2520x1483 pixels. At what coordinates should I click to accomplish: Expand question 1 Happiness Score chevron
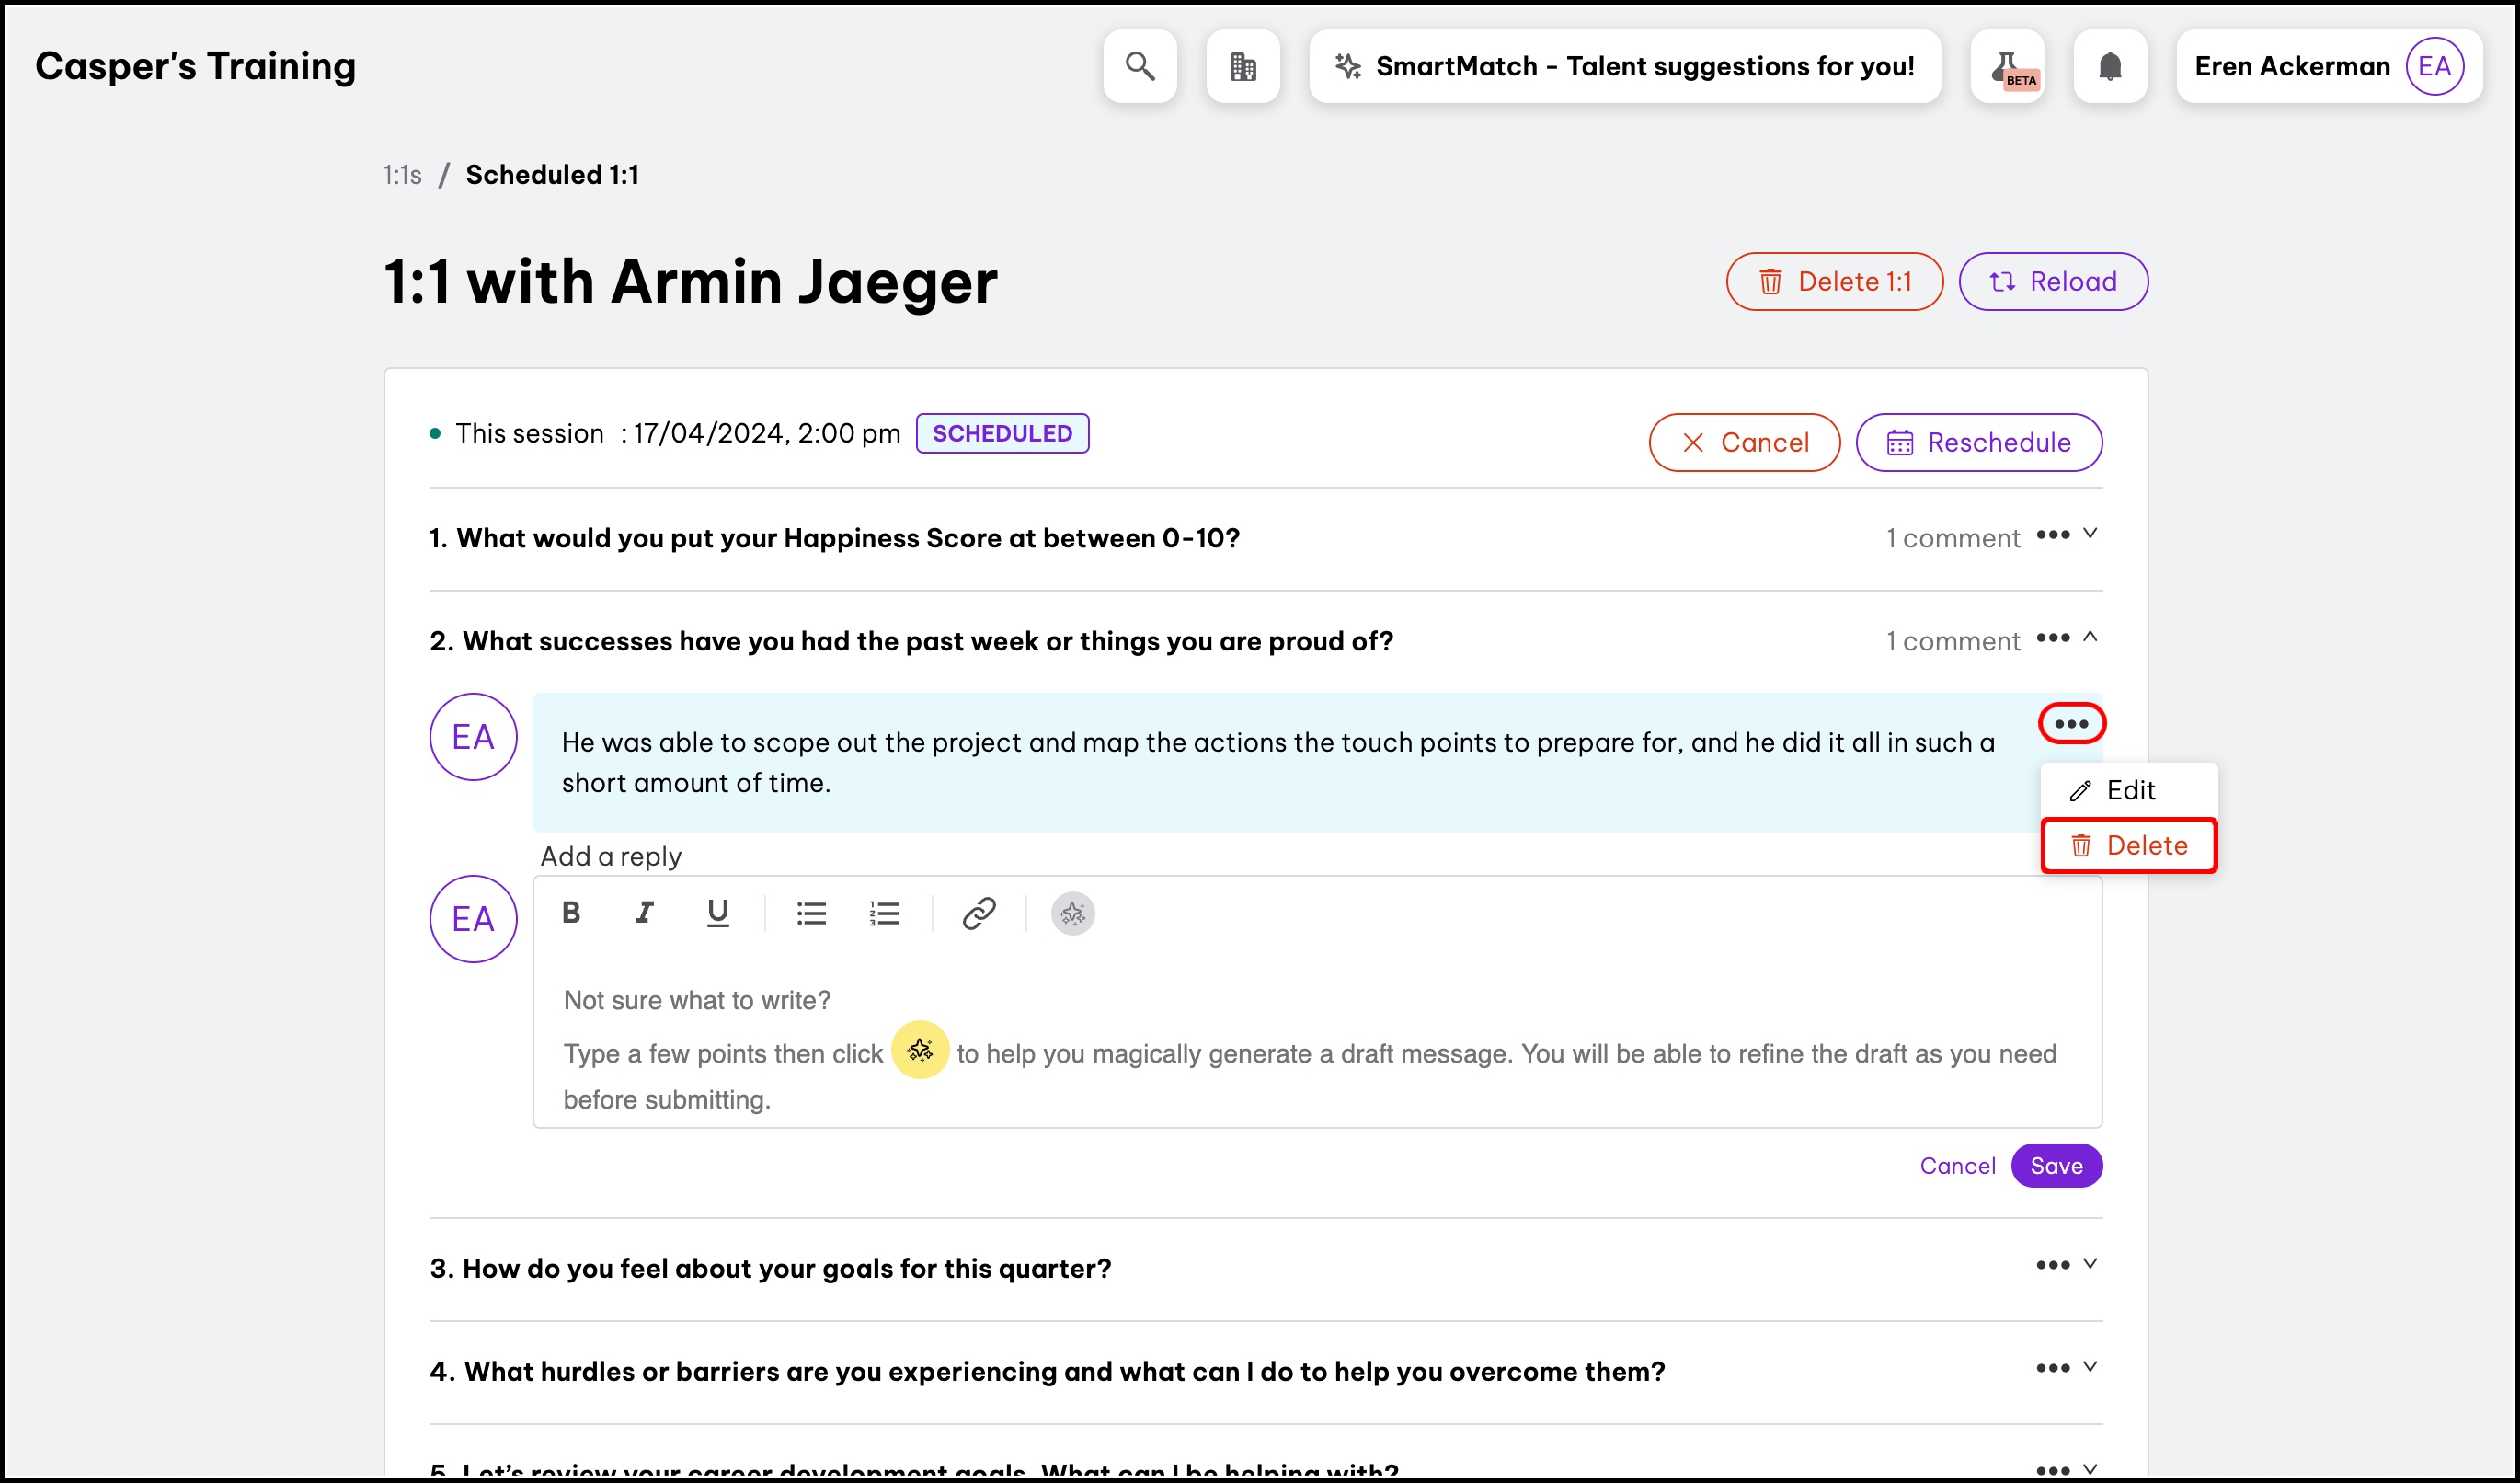[x=2089, y=534]
